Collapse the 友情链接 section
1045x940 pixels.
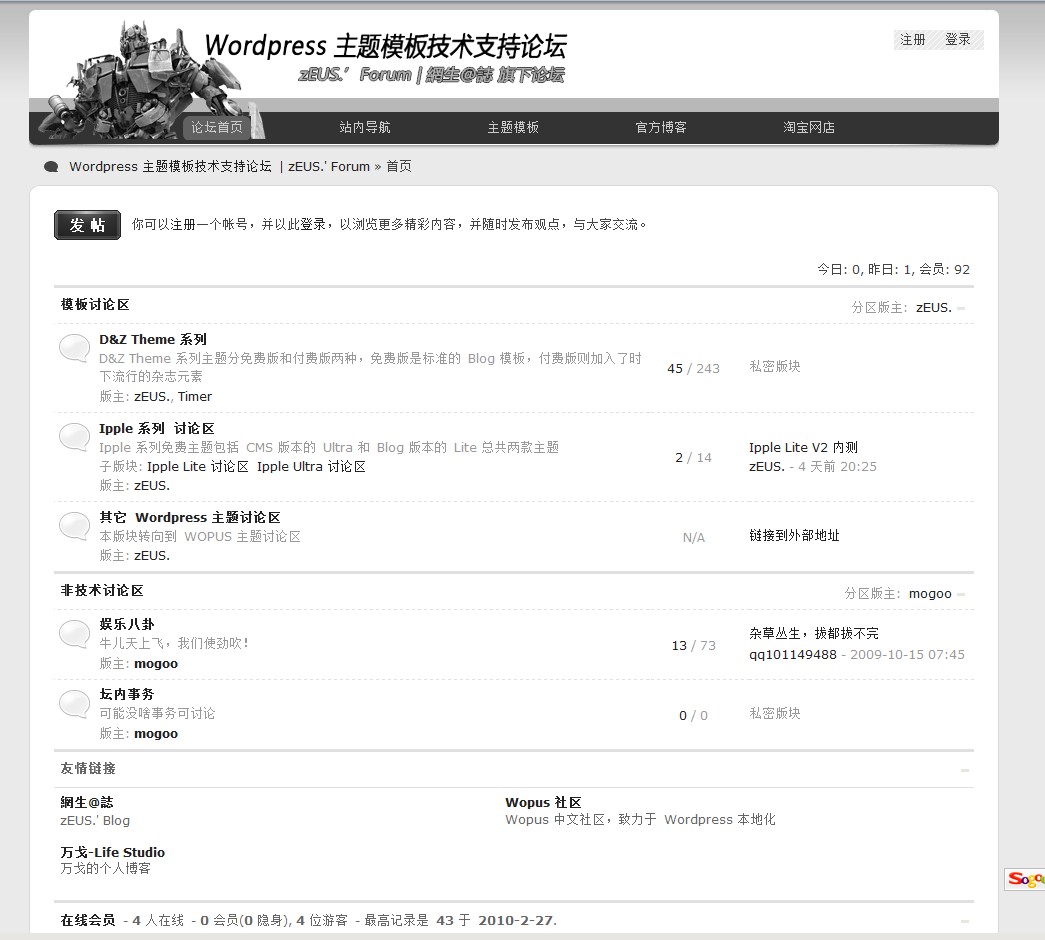click(964, 770)
